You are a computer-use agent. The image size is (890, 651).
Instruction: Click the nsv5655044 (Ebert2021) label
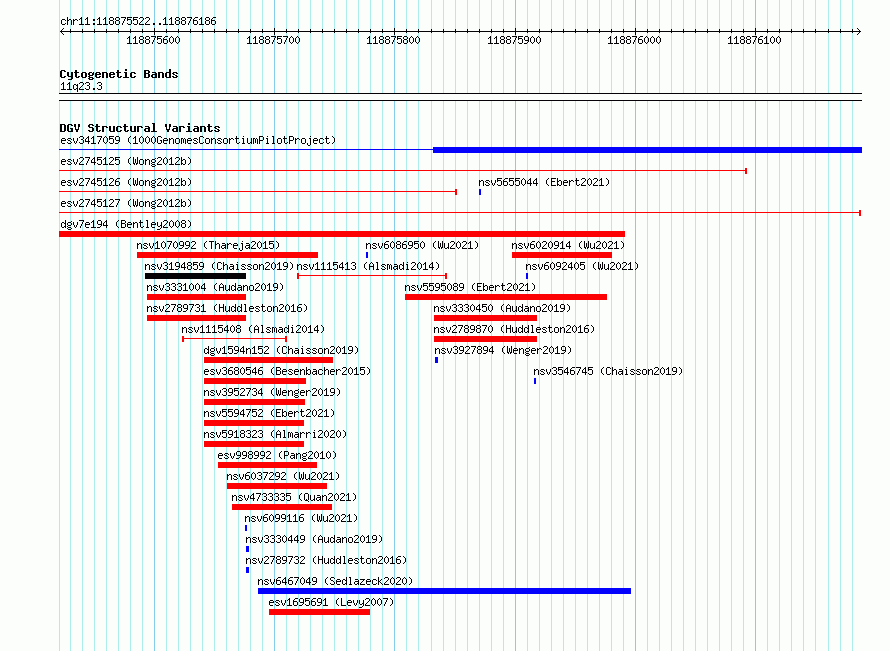(x=544, y=182)
